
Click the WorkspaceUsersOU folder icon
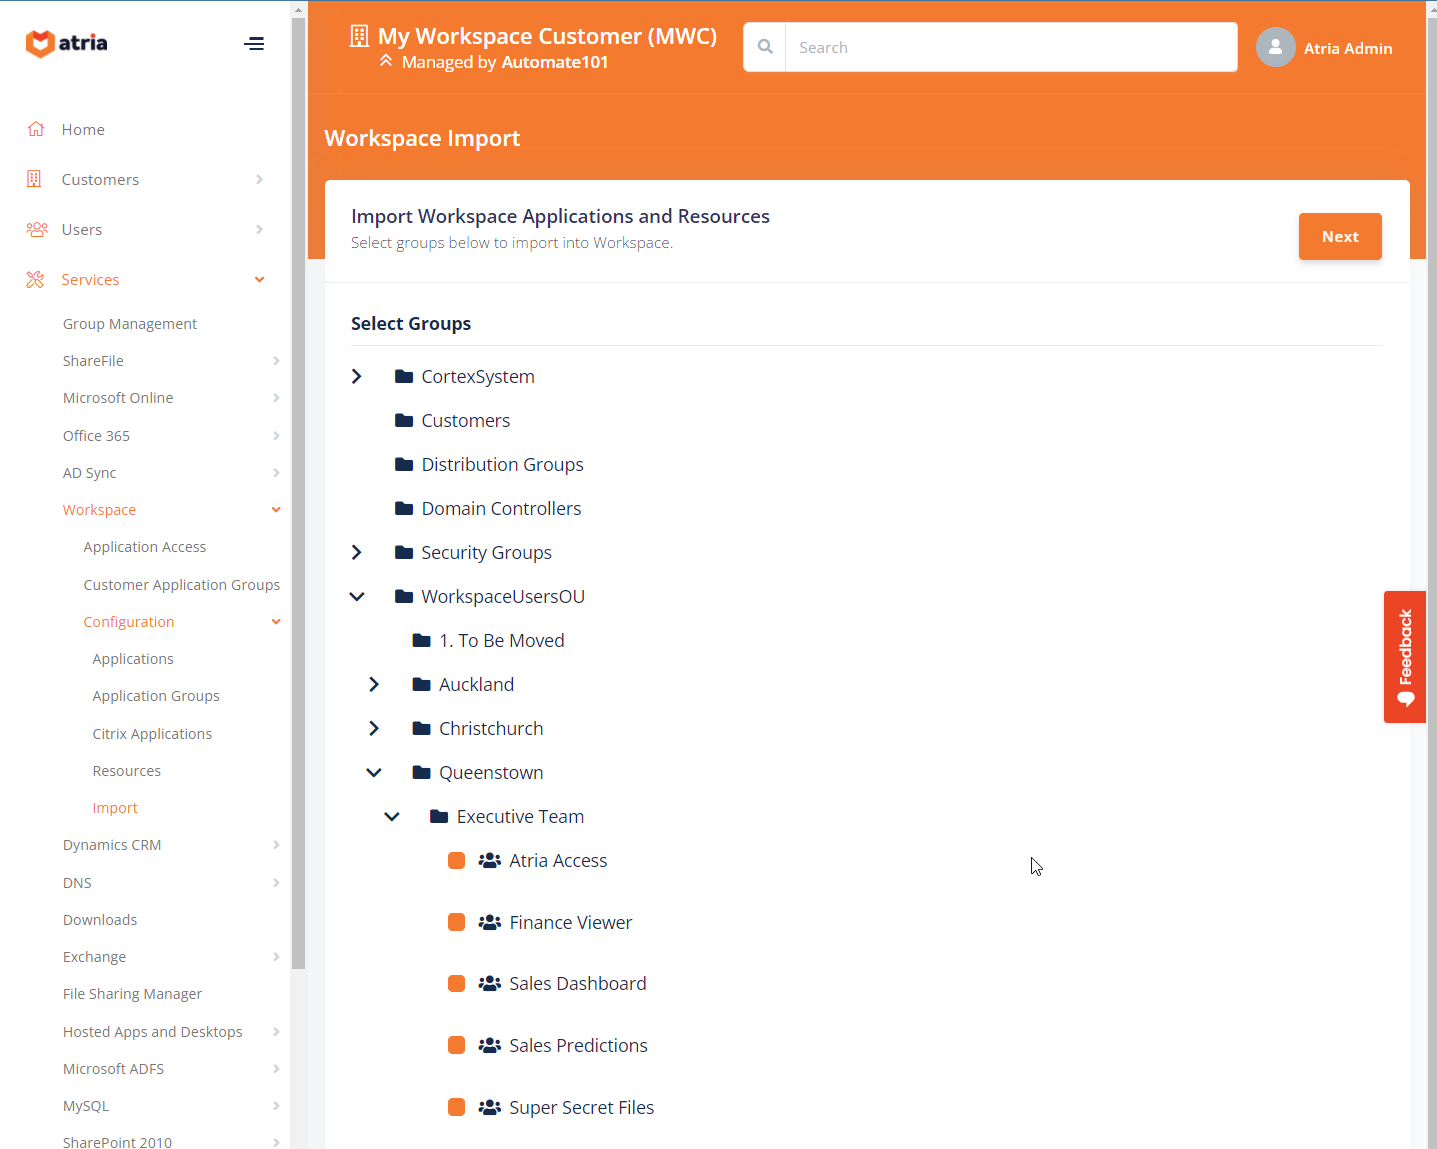point(404,596)
